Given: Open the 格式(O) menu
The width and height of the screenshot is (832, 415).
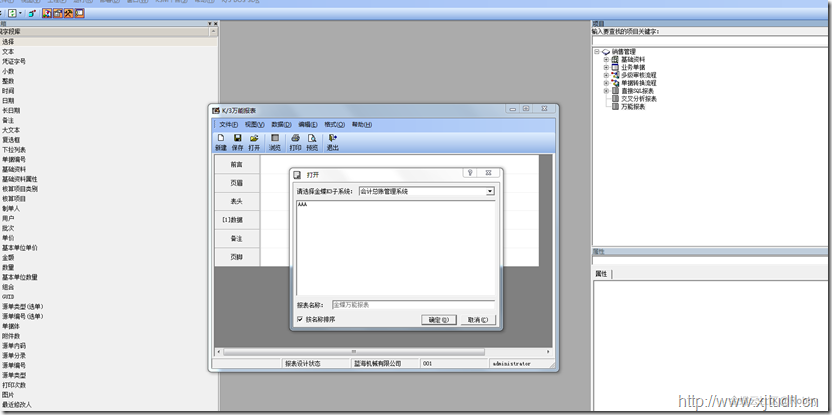Looking at the screenshot, I should tap(334, 125).
